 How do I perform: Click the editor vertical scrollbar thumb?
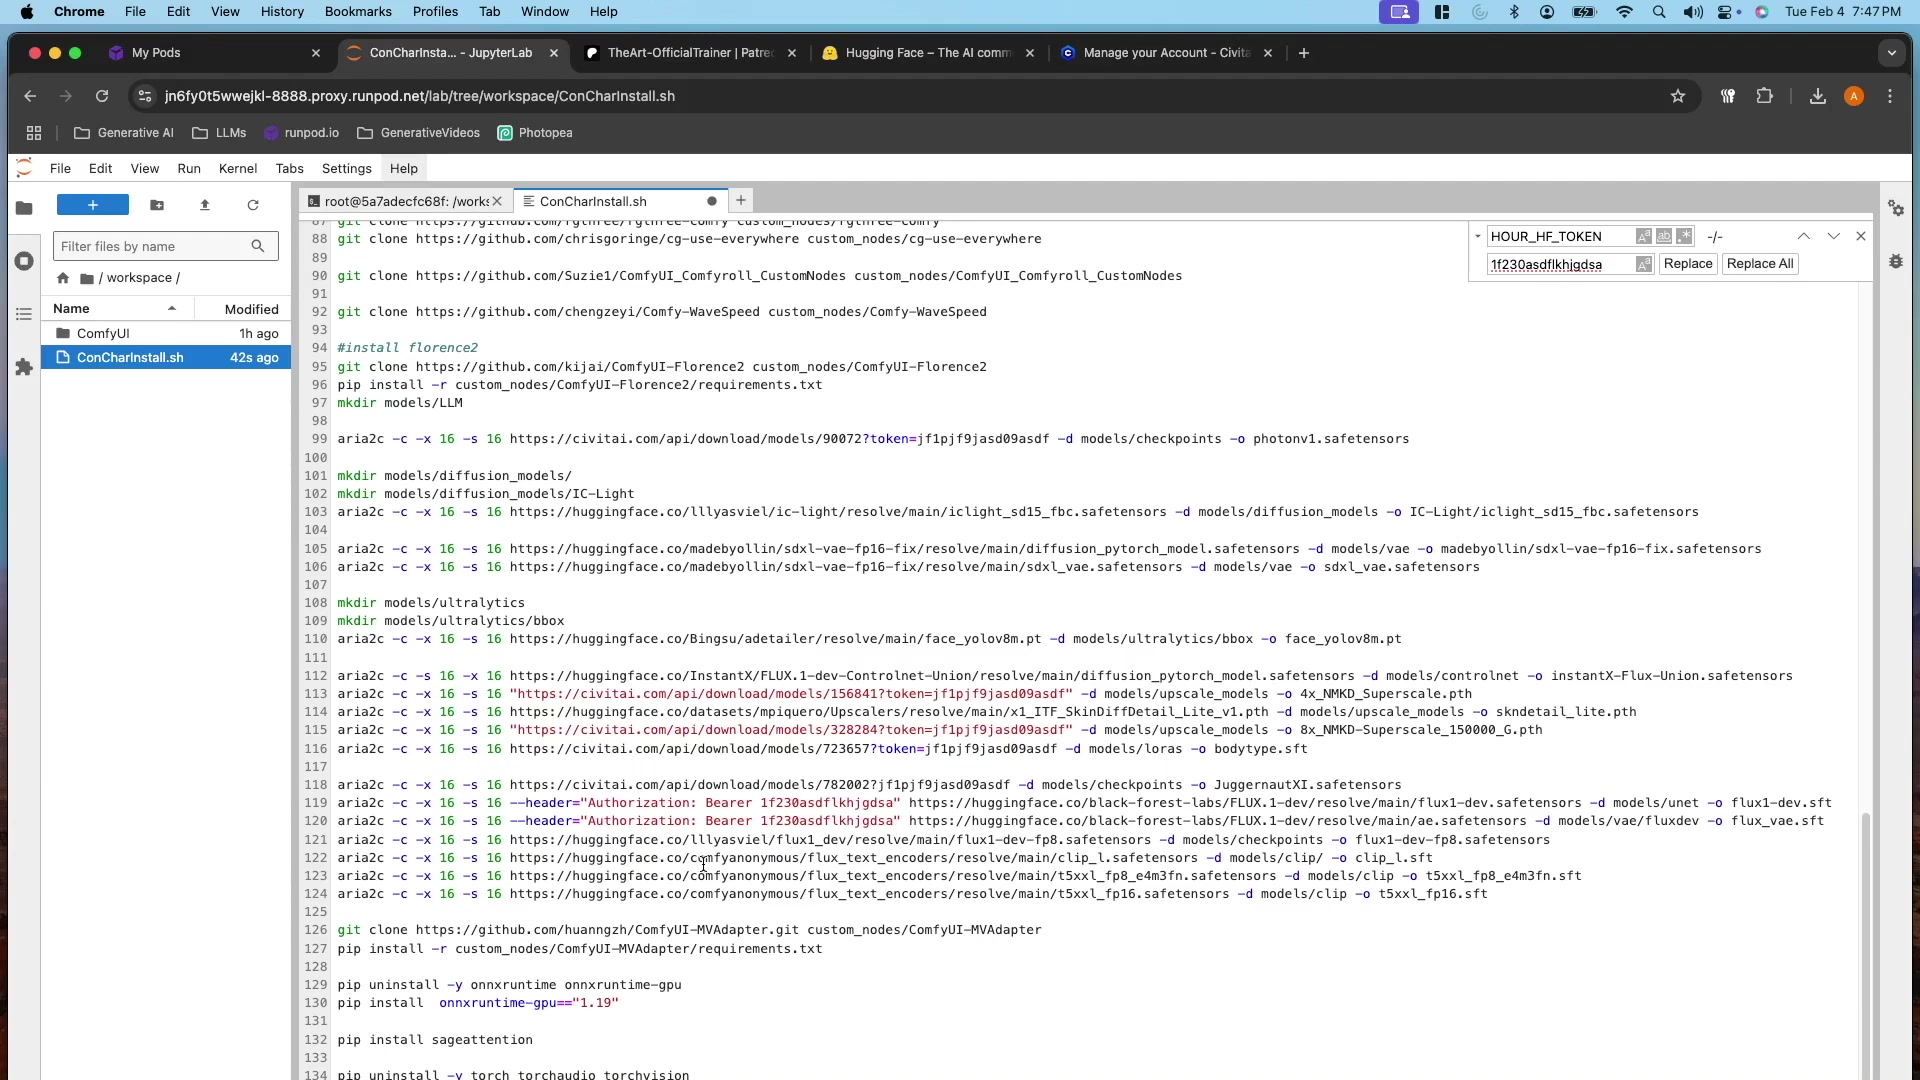[x=1865, y=945]
